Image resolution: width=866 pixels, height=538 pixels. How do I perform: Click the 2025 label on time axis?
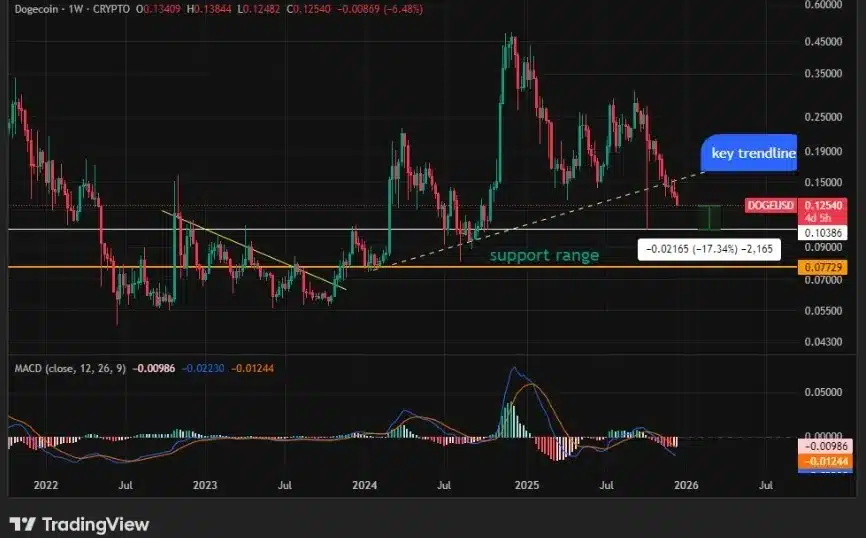pyautogui.click(x=526, y=485)
